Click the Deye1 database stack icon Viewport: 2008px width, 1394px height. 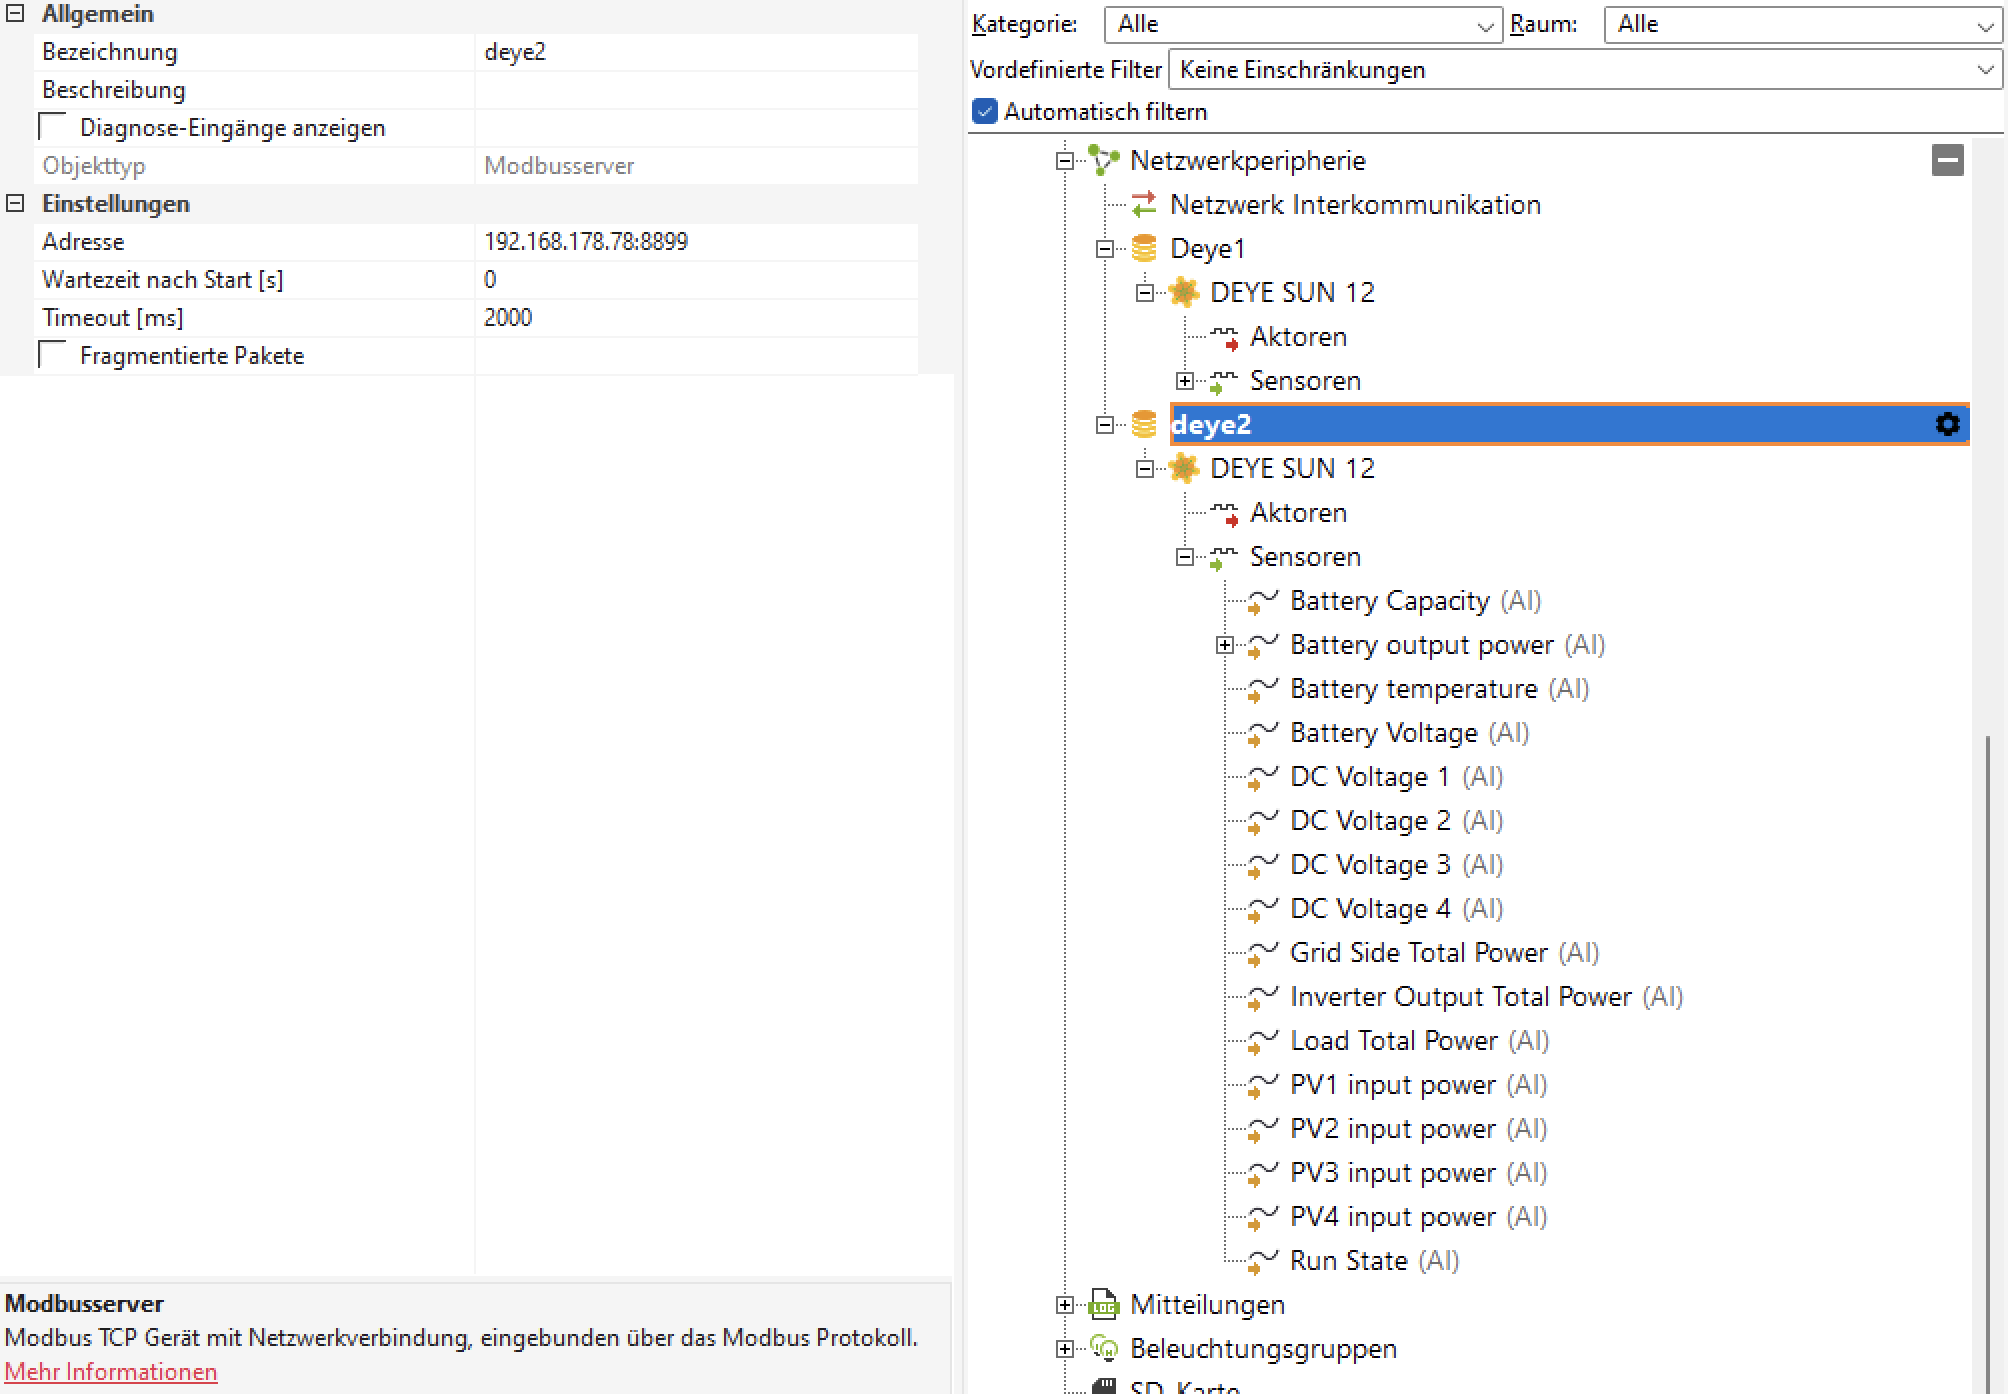pos(1143,249)
